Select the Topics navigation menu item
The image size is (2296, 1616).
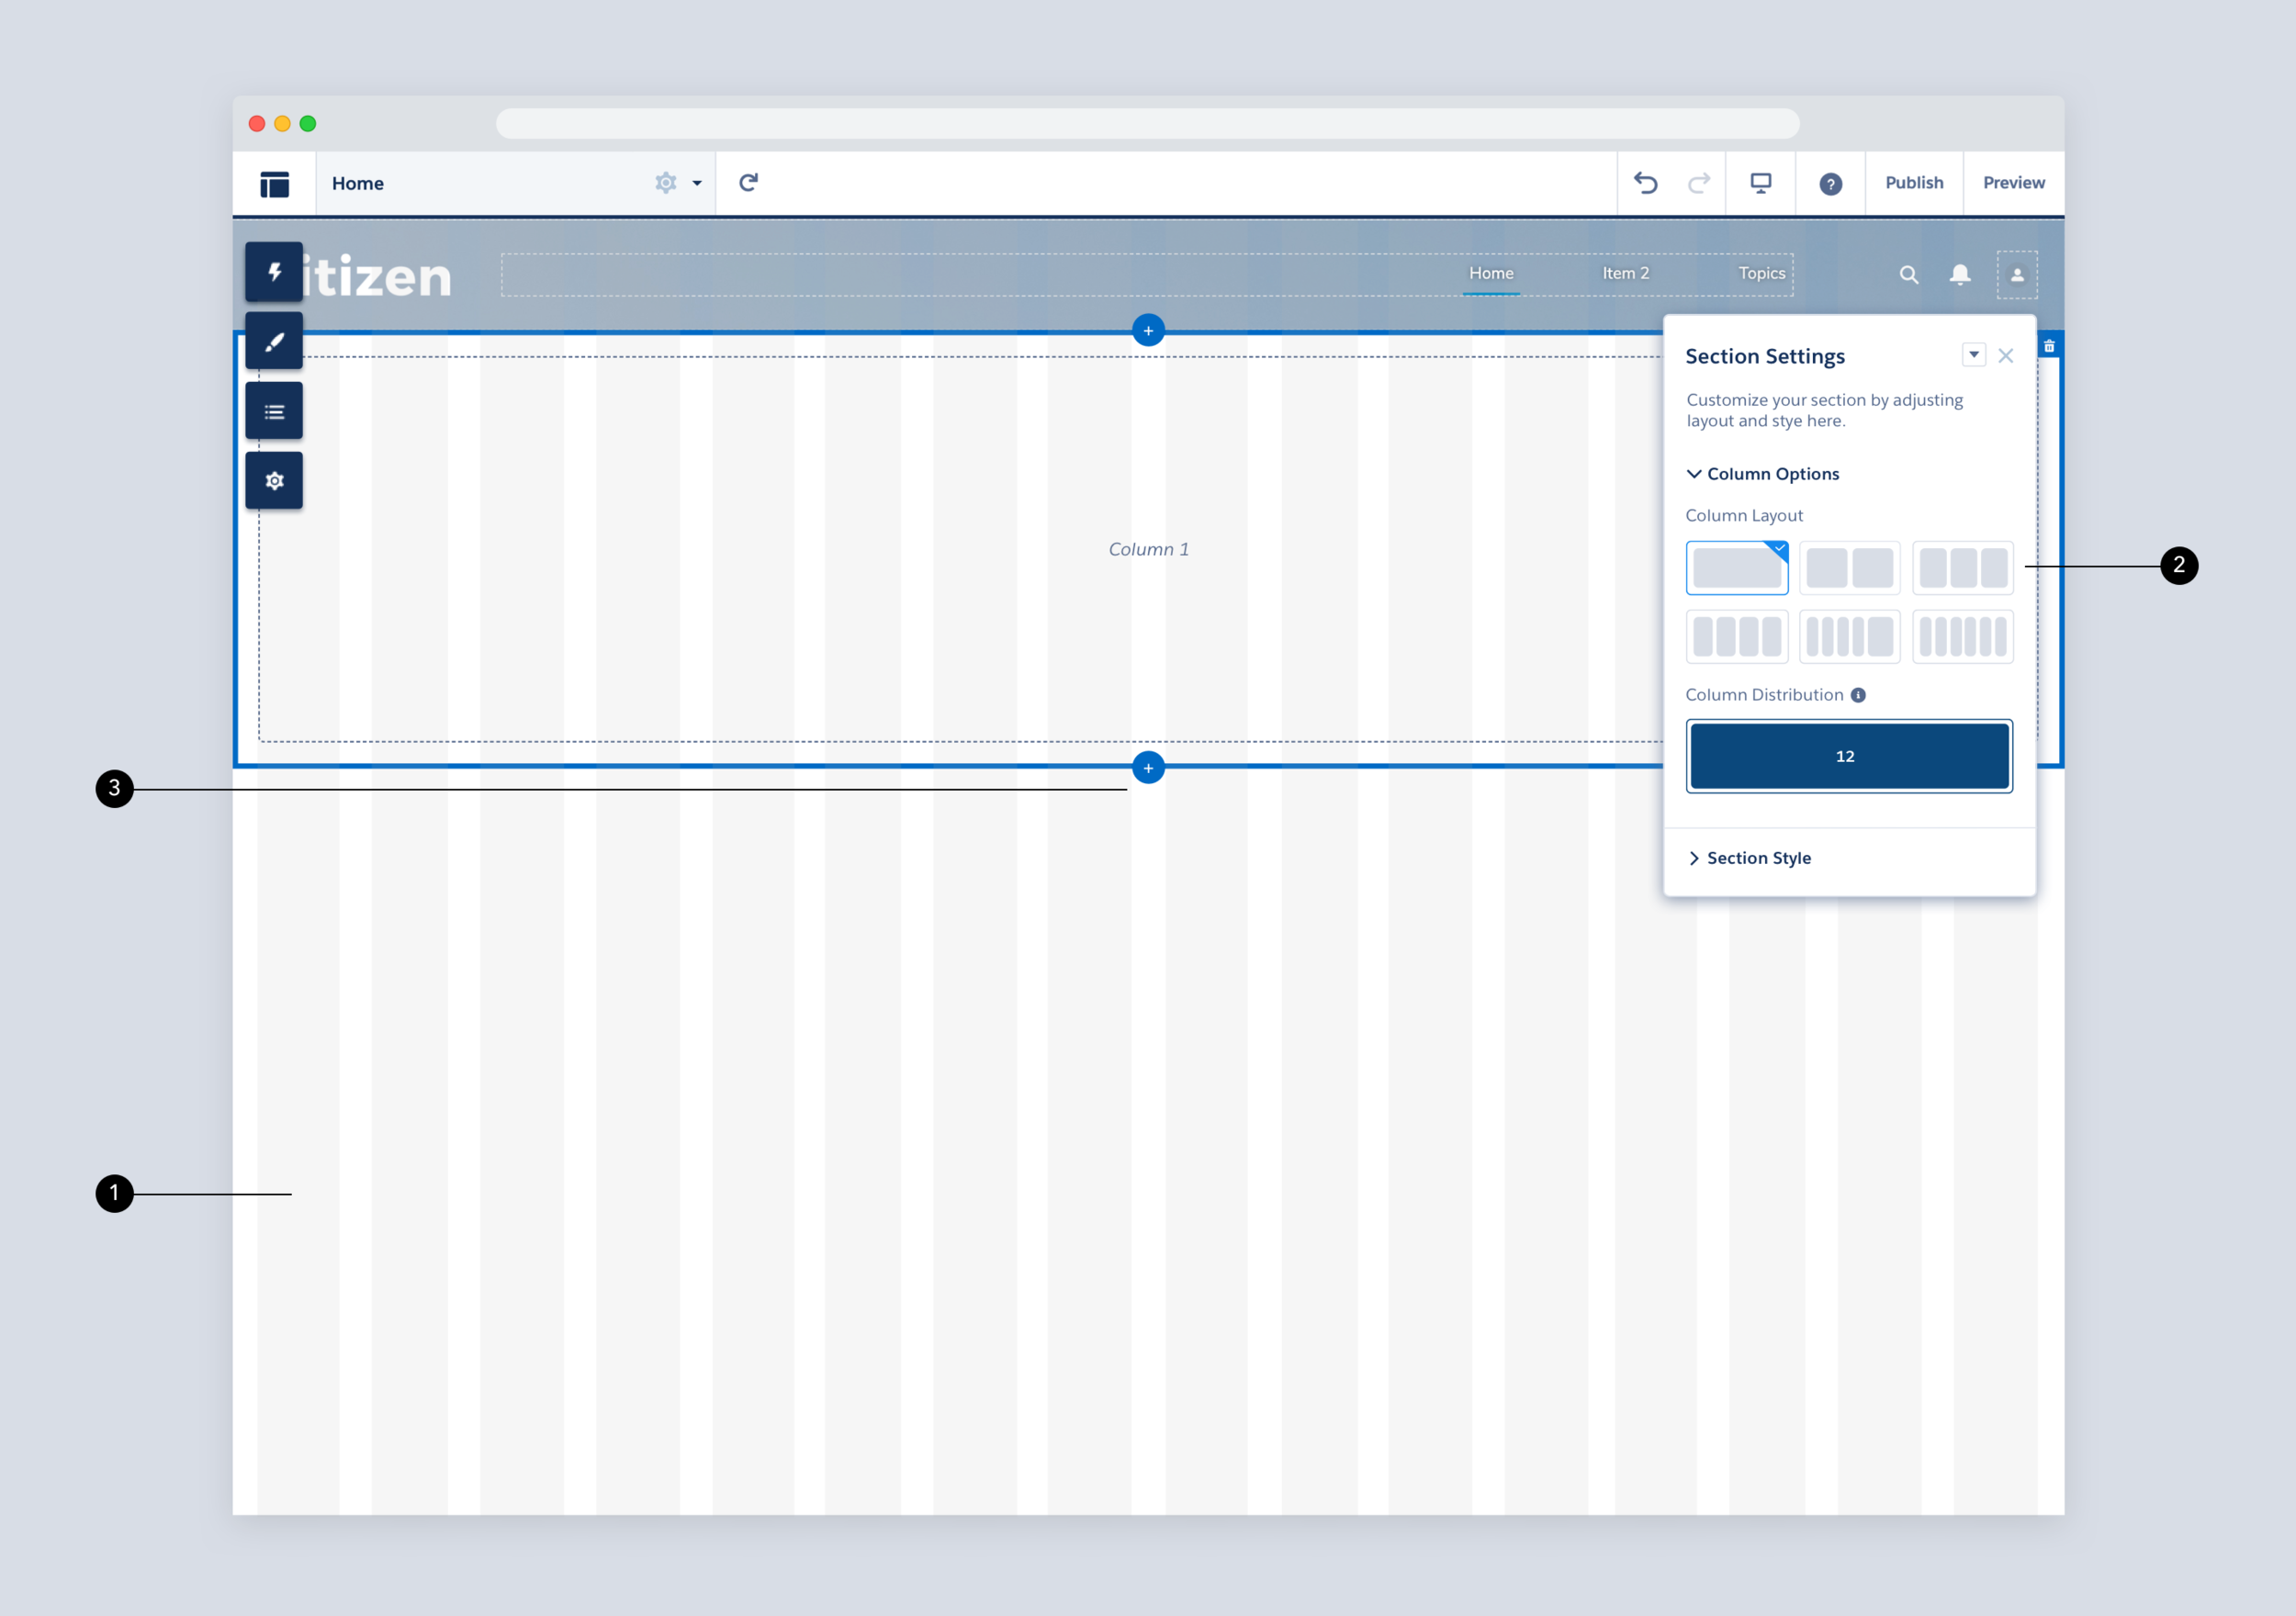(1761, 274)
